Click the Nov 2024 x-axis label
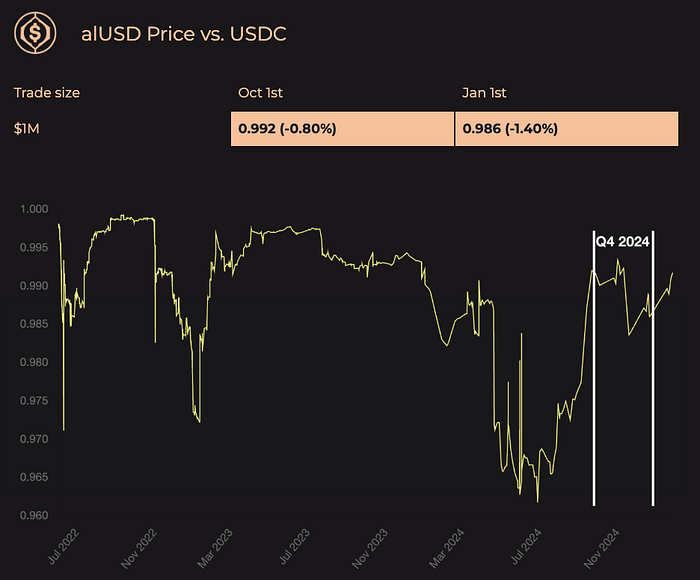The width and height of the screenshot is (700, 580). (601, 548)
